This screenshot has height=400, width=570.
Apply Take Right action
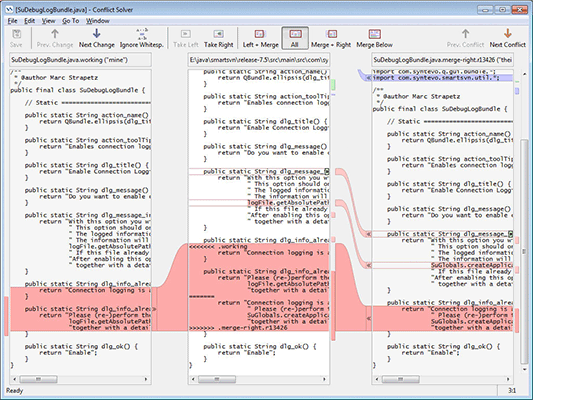218,38
